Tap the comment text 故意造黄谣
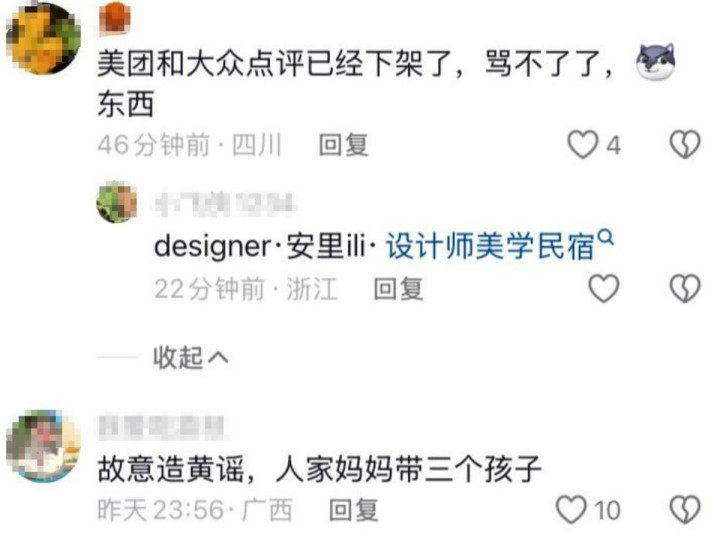 coord(171,469)
